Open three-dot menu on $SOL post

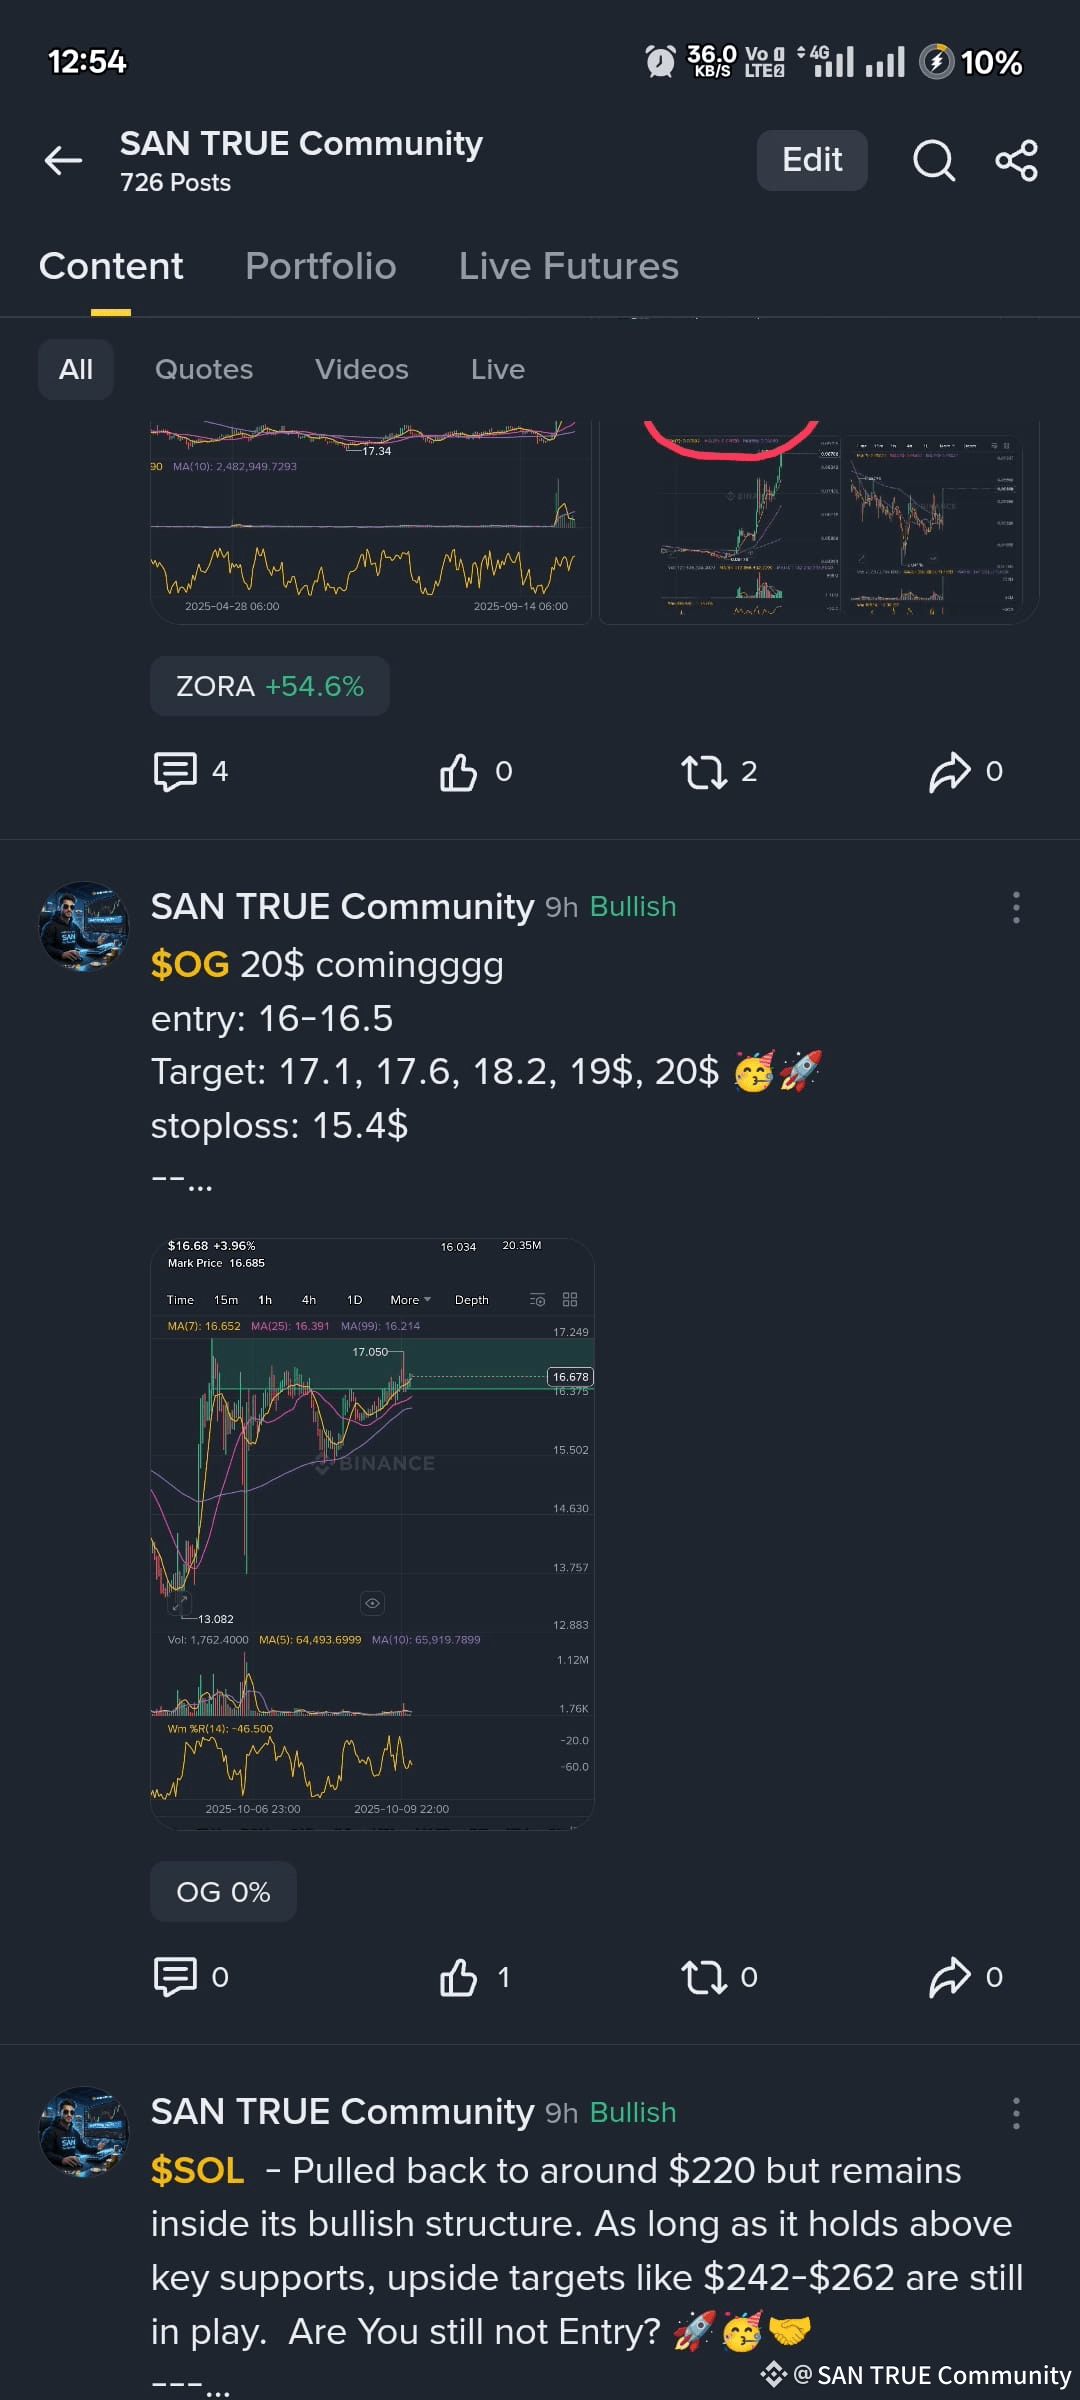1016,2113
